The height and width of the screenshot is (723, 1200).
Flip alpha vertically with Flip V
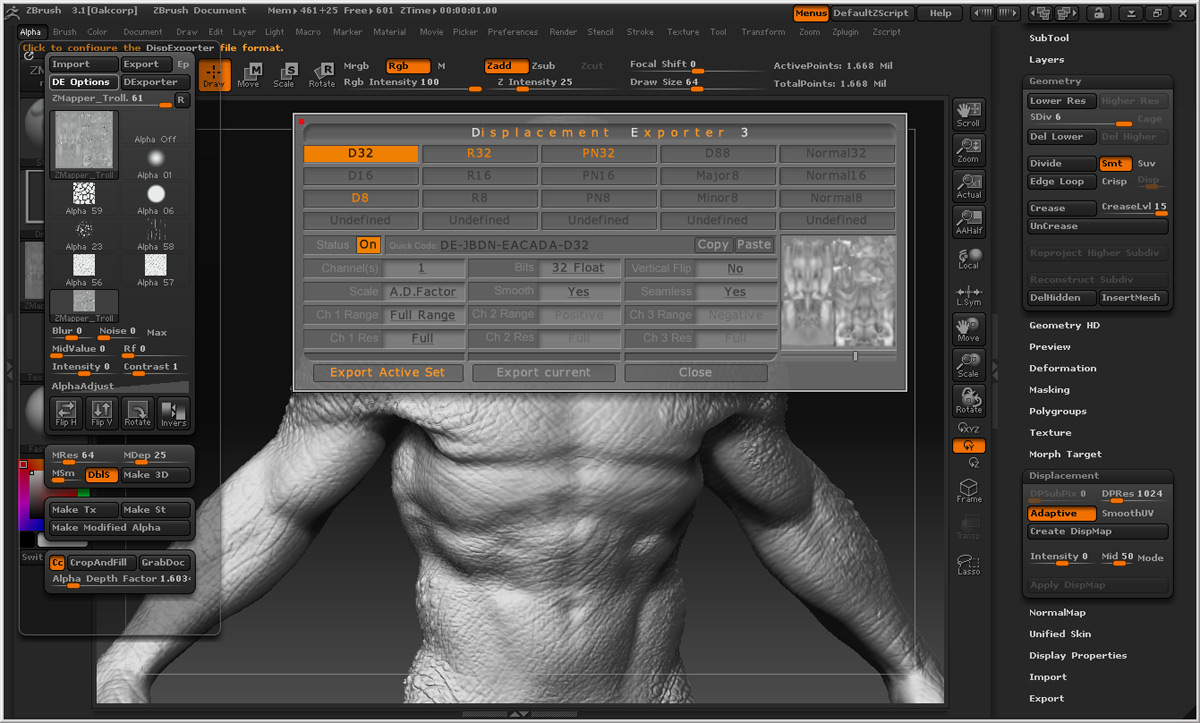[102, 412]
